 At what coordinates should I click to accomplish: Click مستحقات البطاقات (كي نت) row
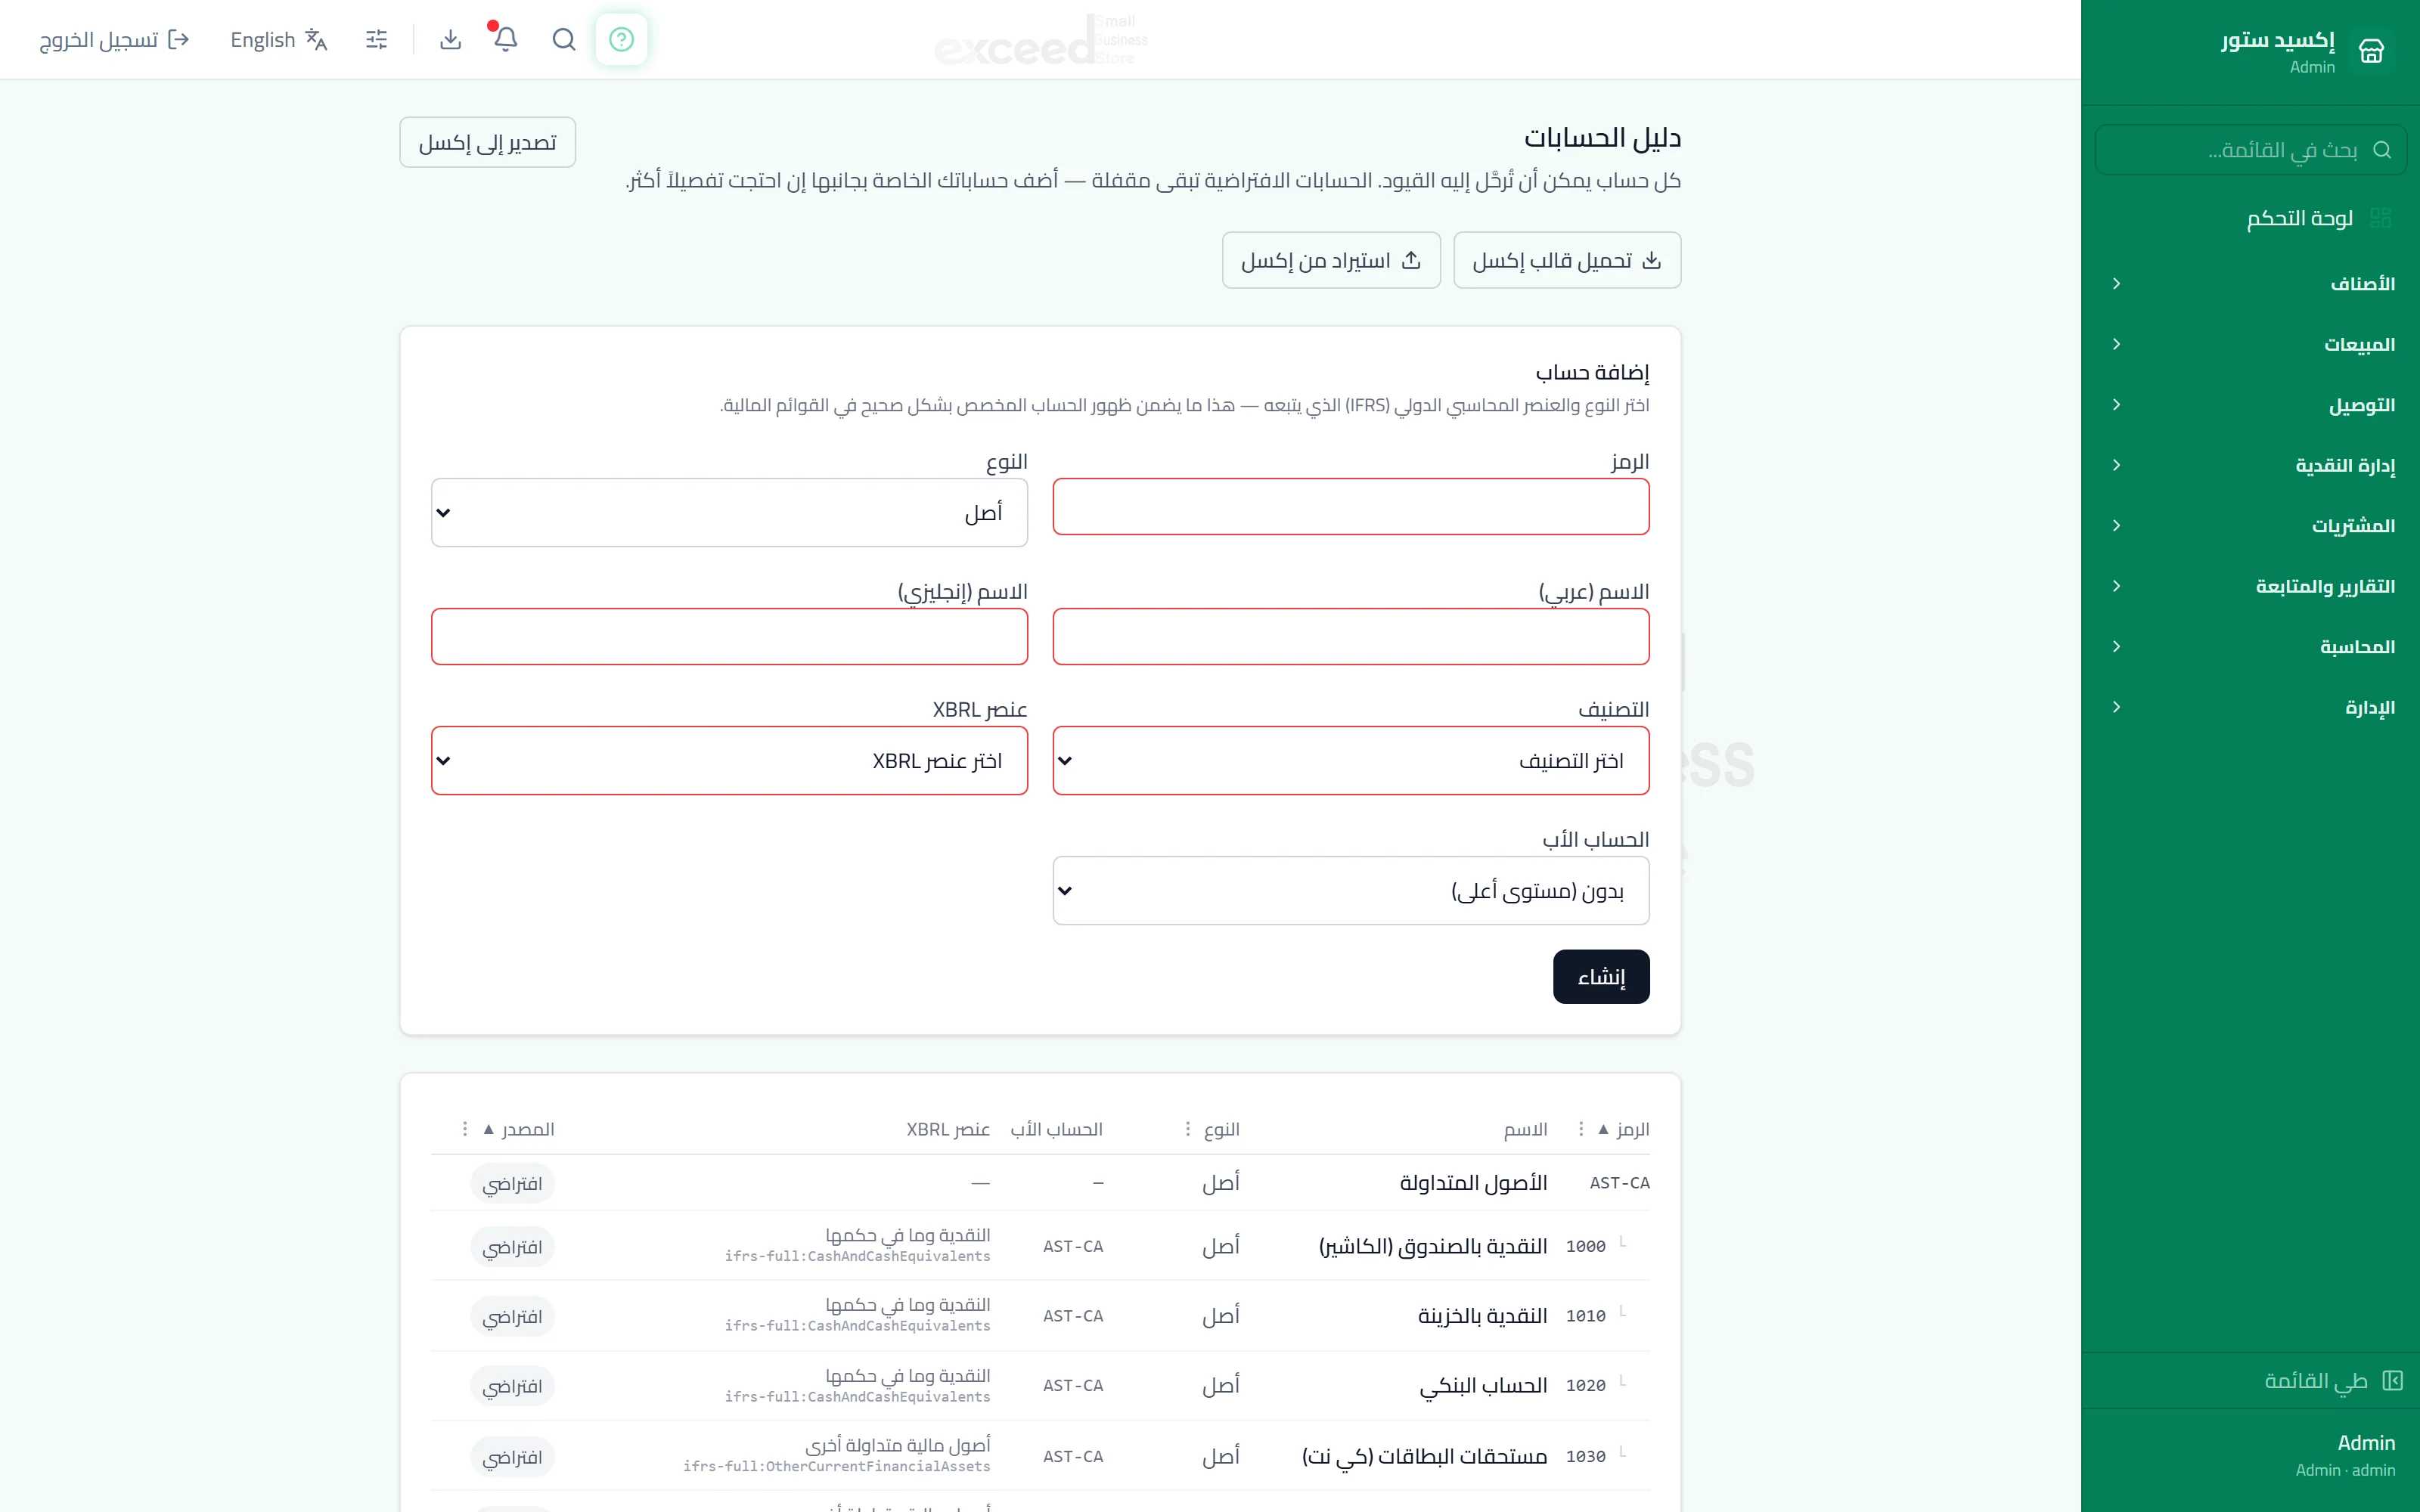point(1040,1456)
